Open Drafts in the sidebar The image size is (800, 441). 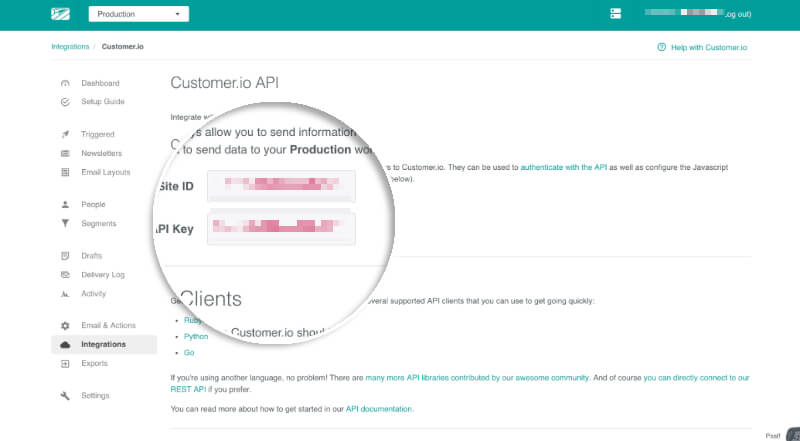(x=91, y=256)
